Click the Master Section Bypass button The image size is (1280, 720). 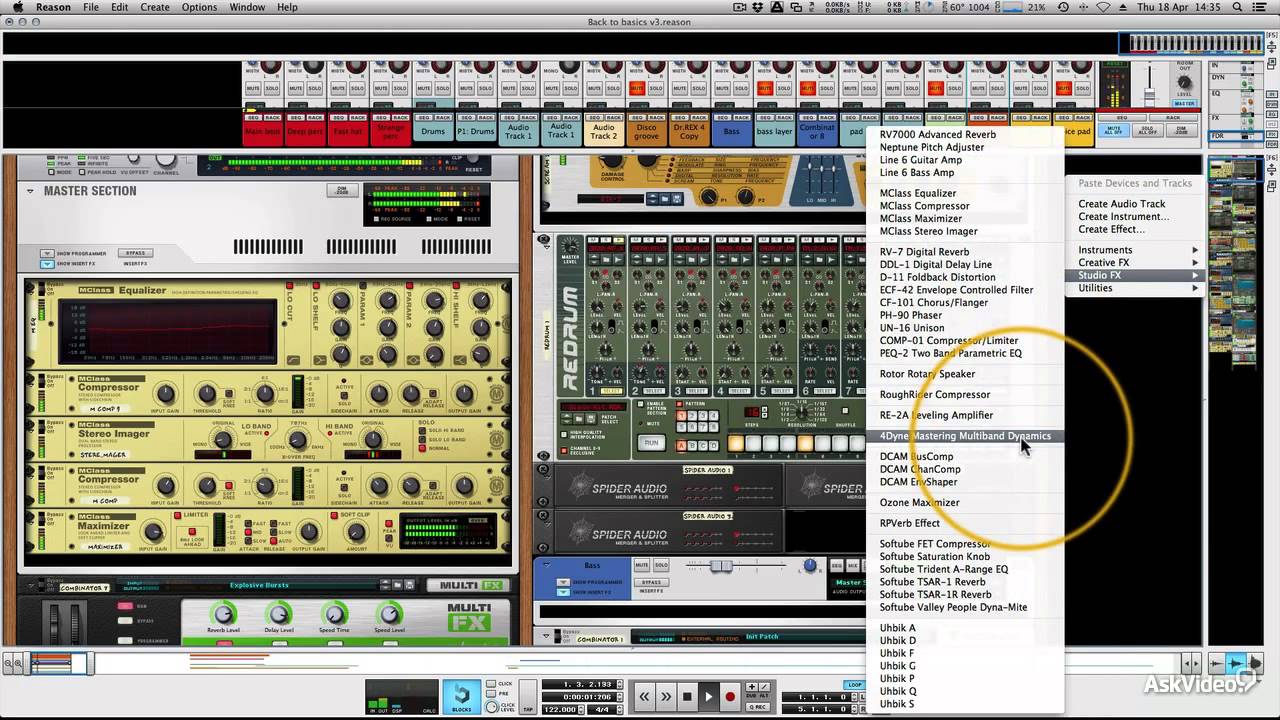coord(135,253)
